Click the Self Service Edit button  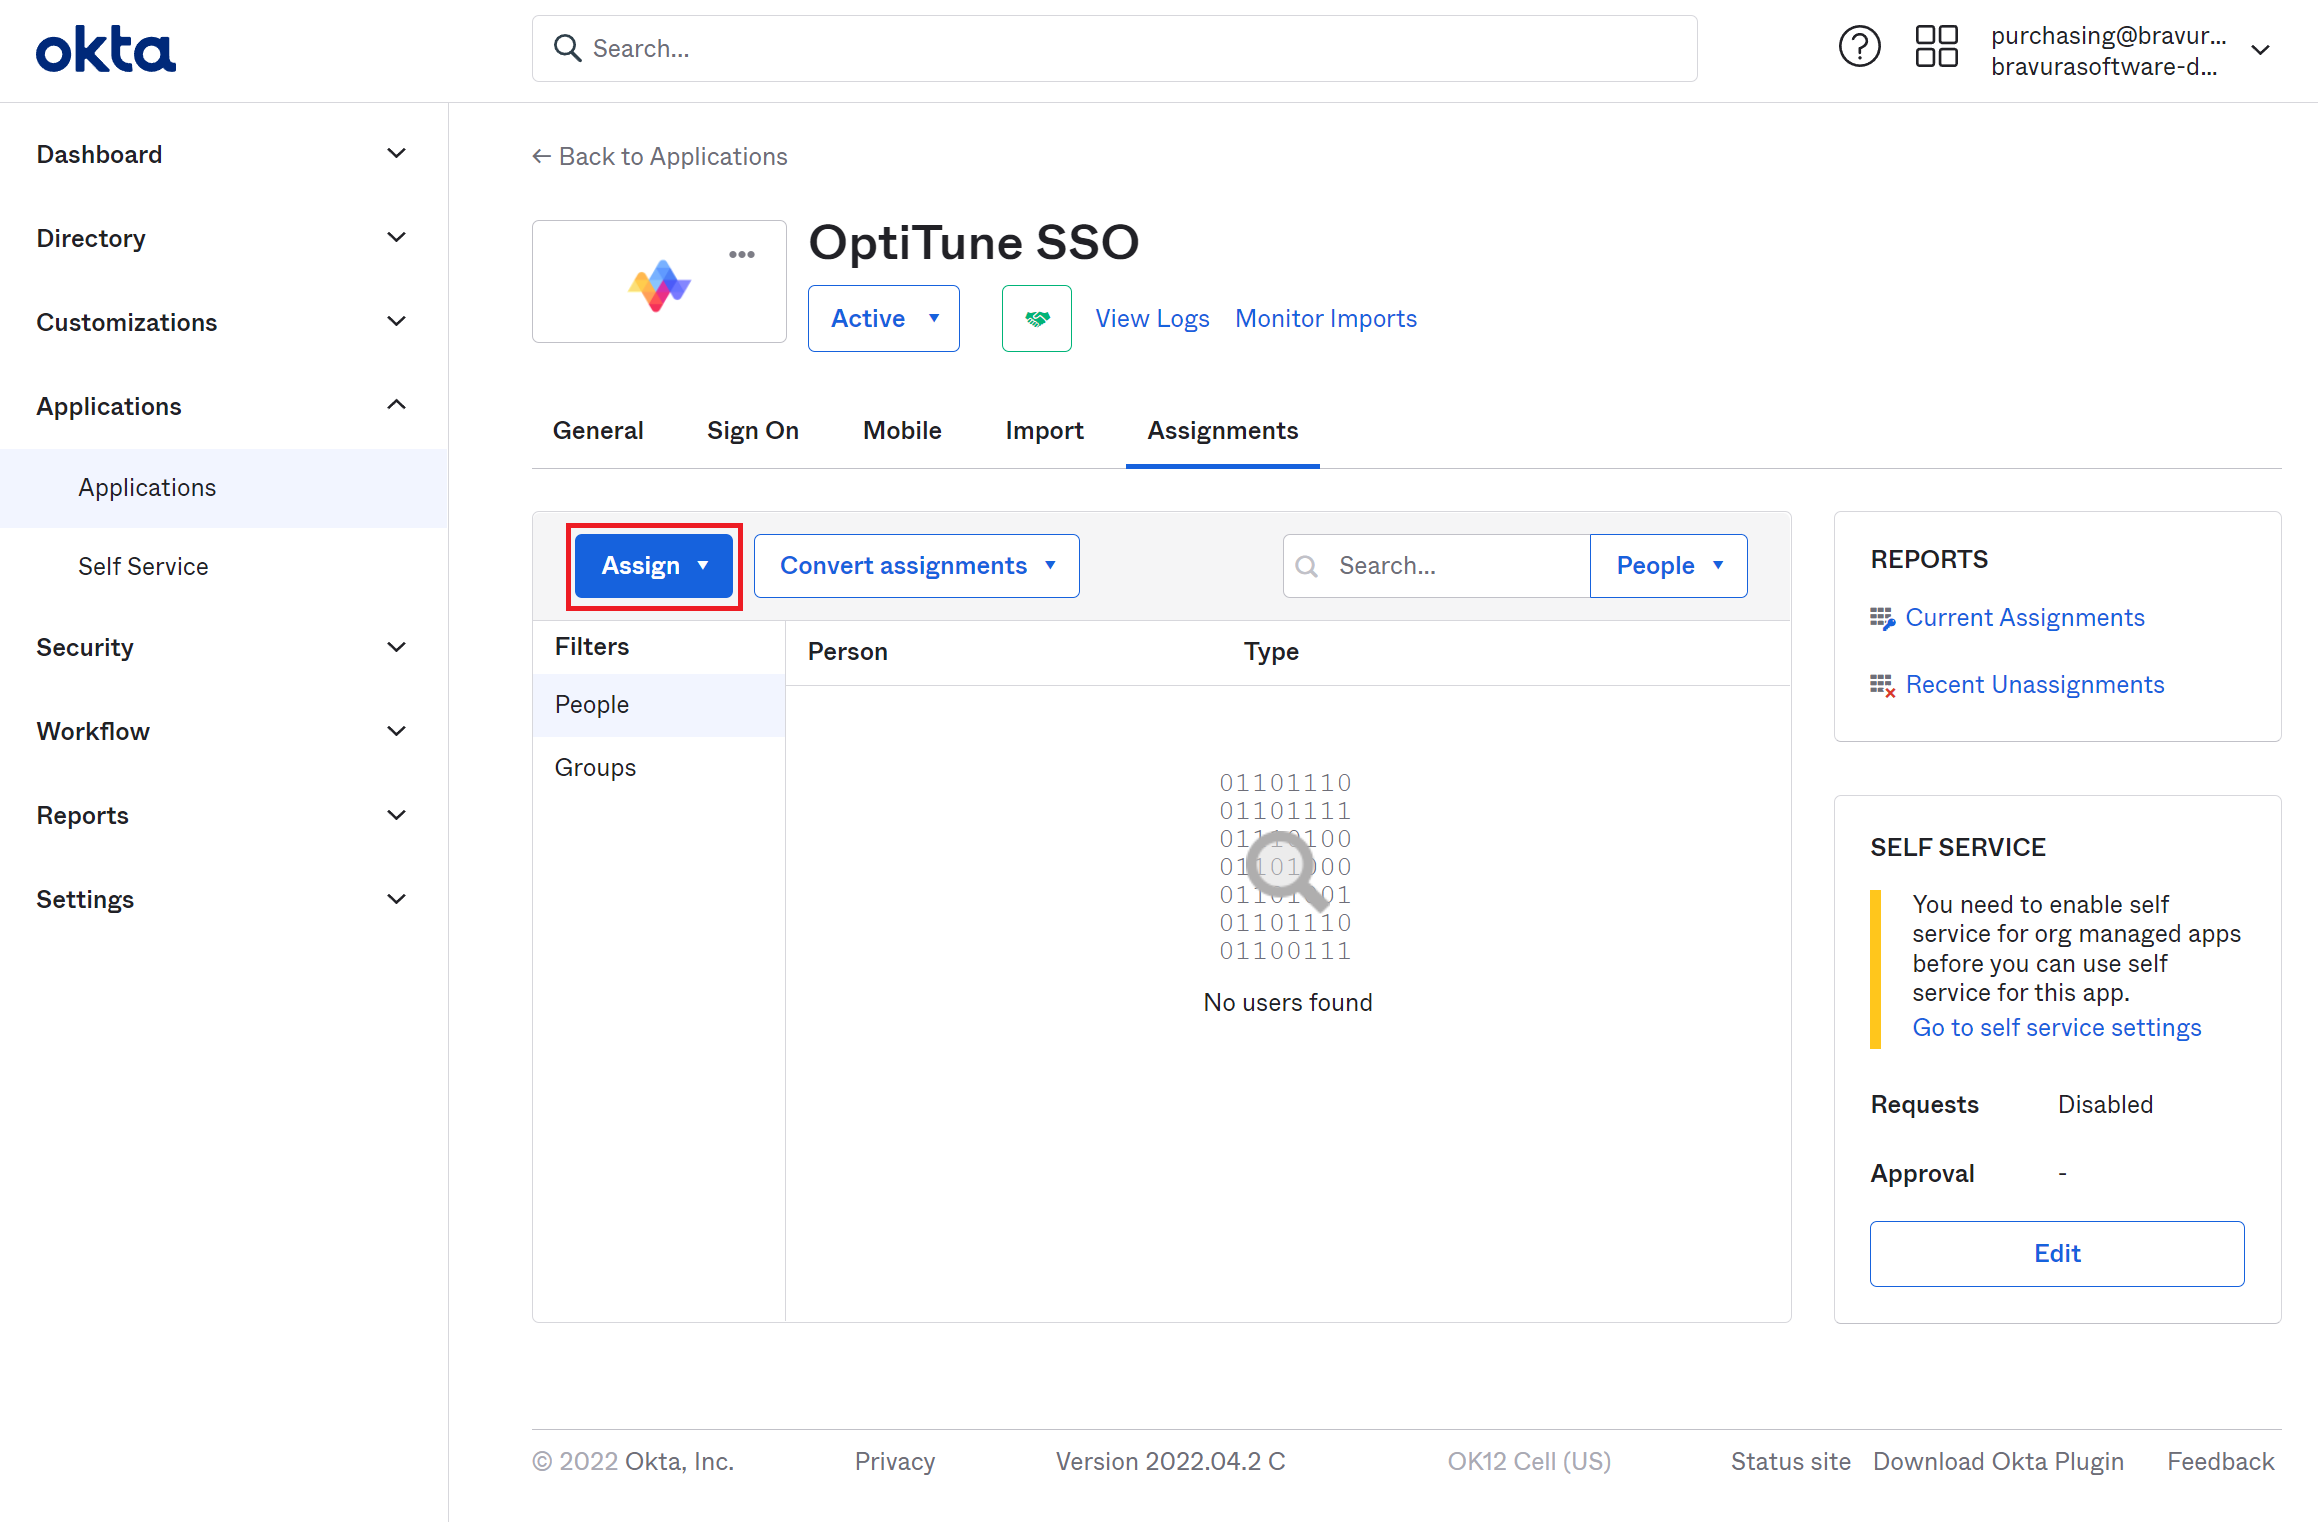click(x=2057, y=1254)
